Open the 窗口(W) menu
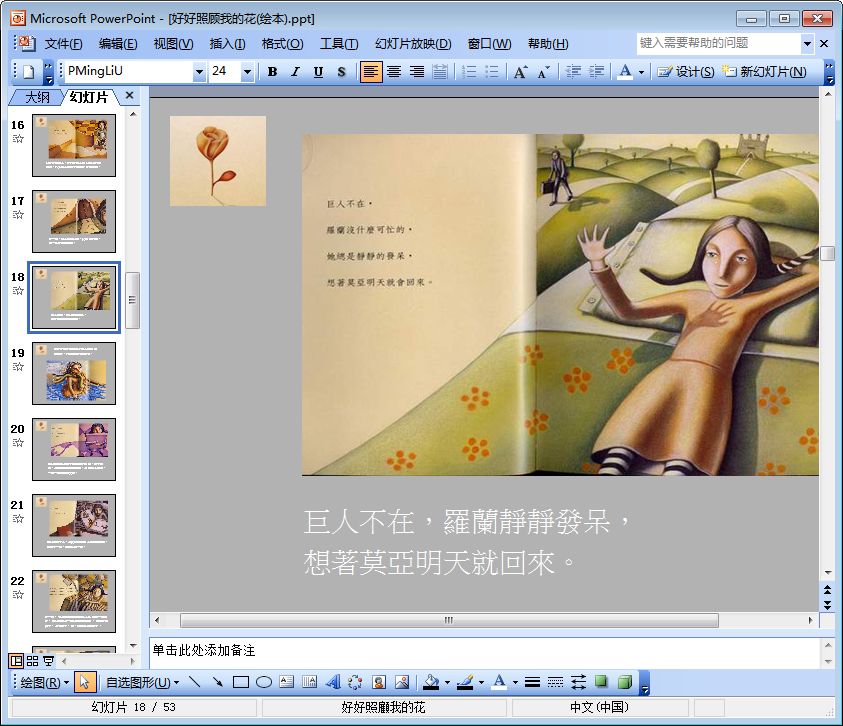The image size is (843, 726). (489, 44)
